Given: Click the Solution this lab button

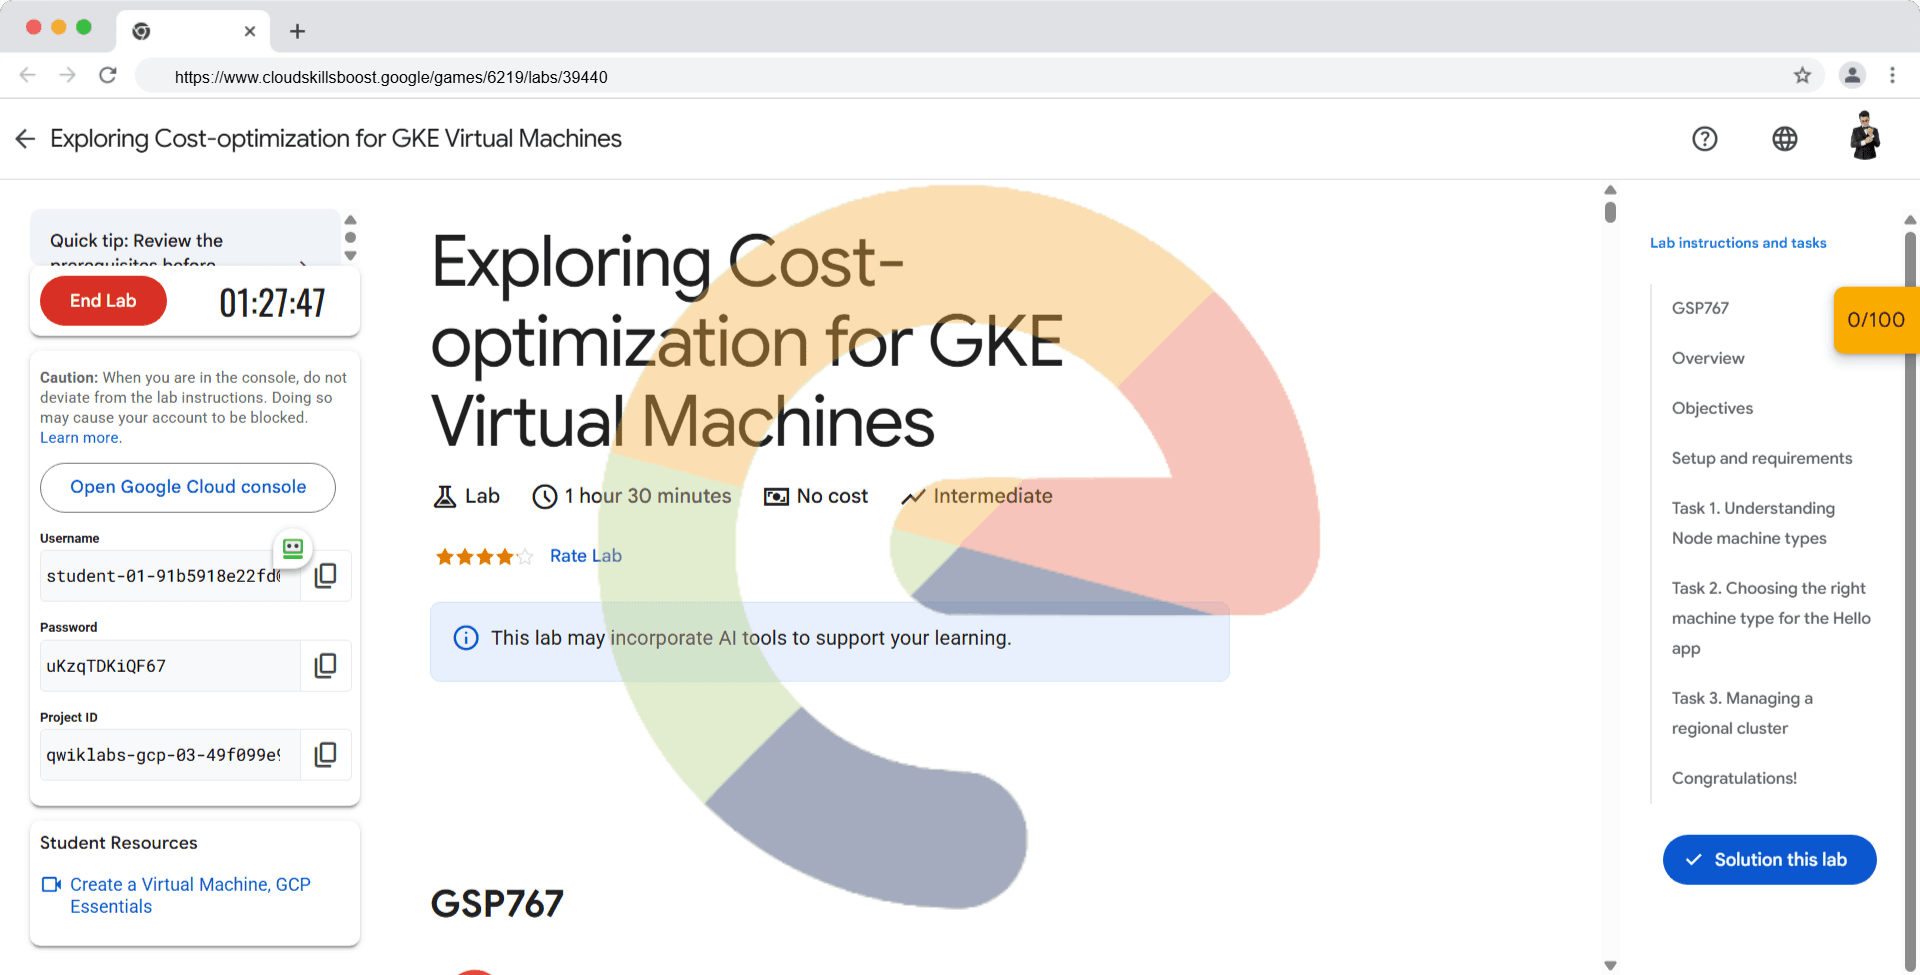Looking at the screenshot, I should click(1769, 860).
